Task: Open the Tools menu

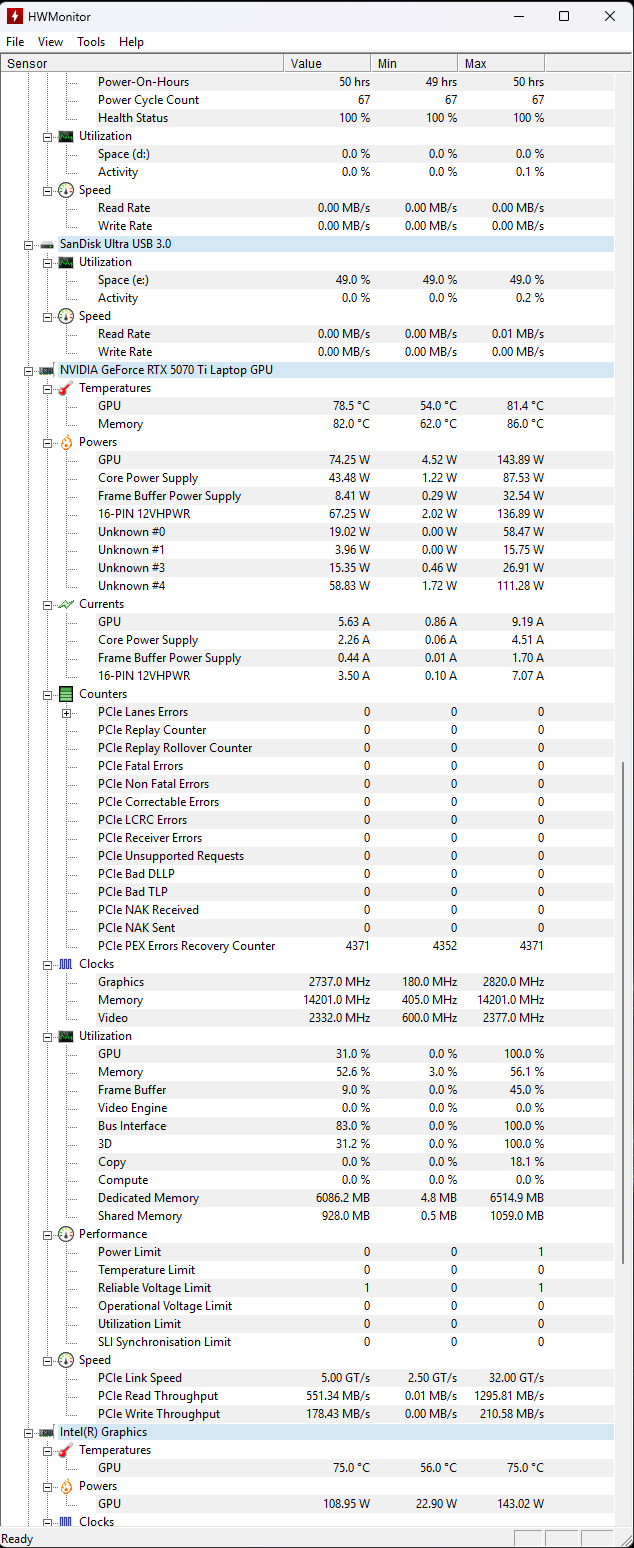Action: coord(91,42)
